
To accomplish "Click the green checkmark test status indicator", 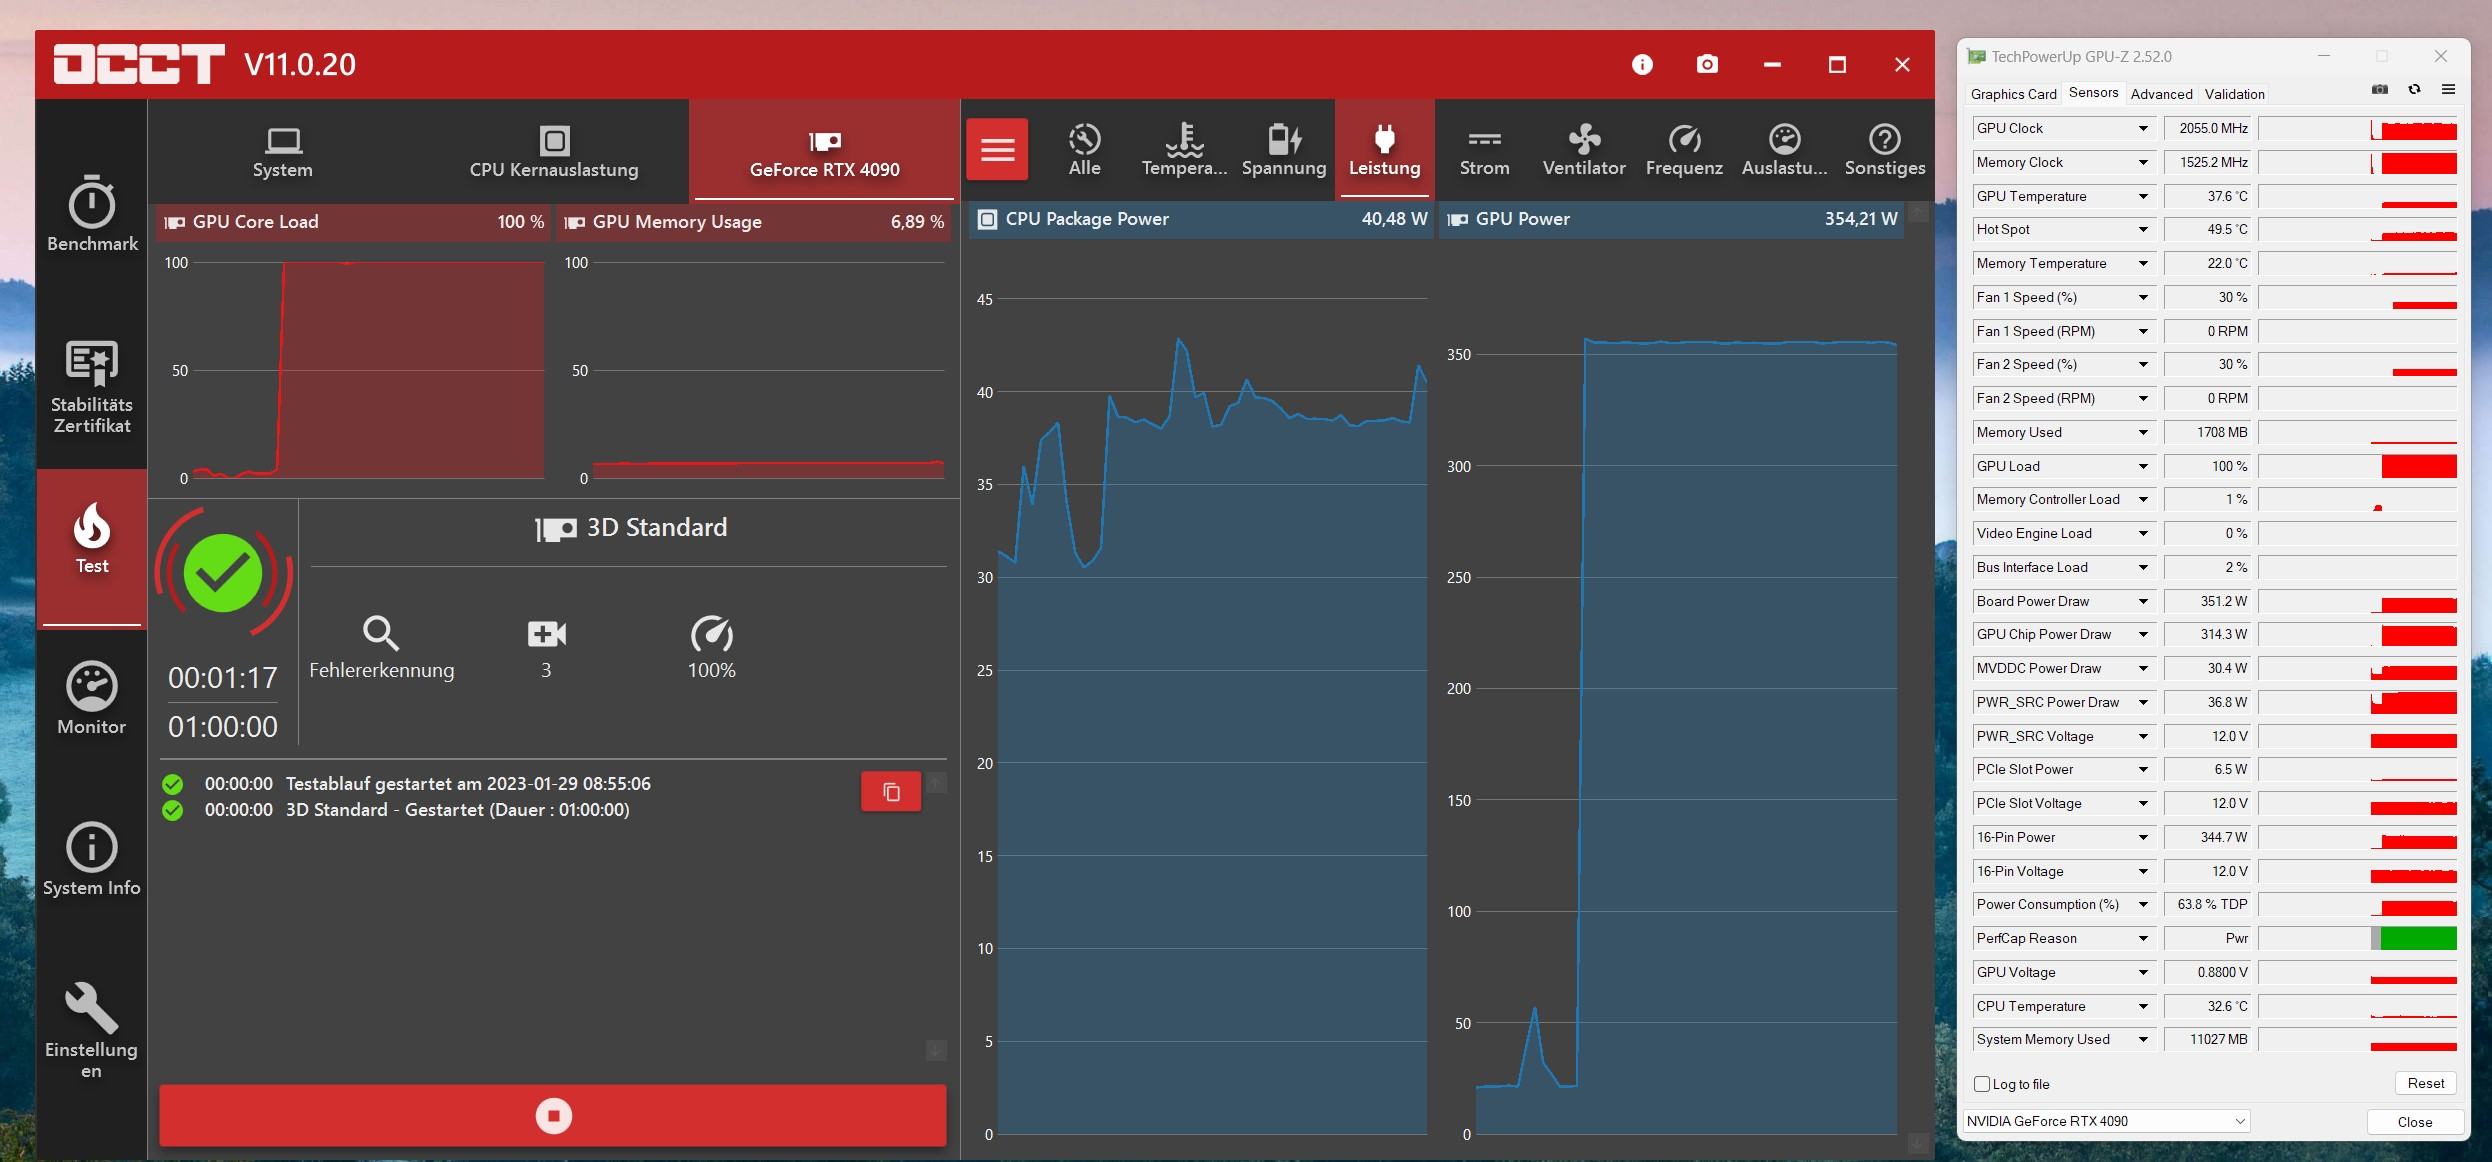I will [222, 573].
